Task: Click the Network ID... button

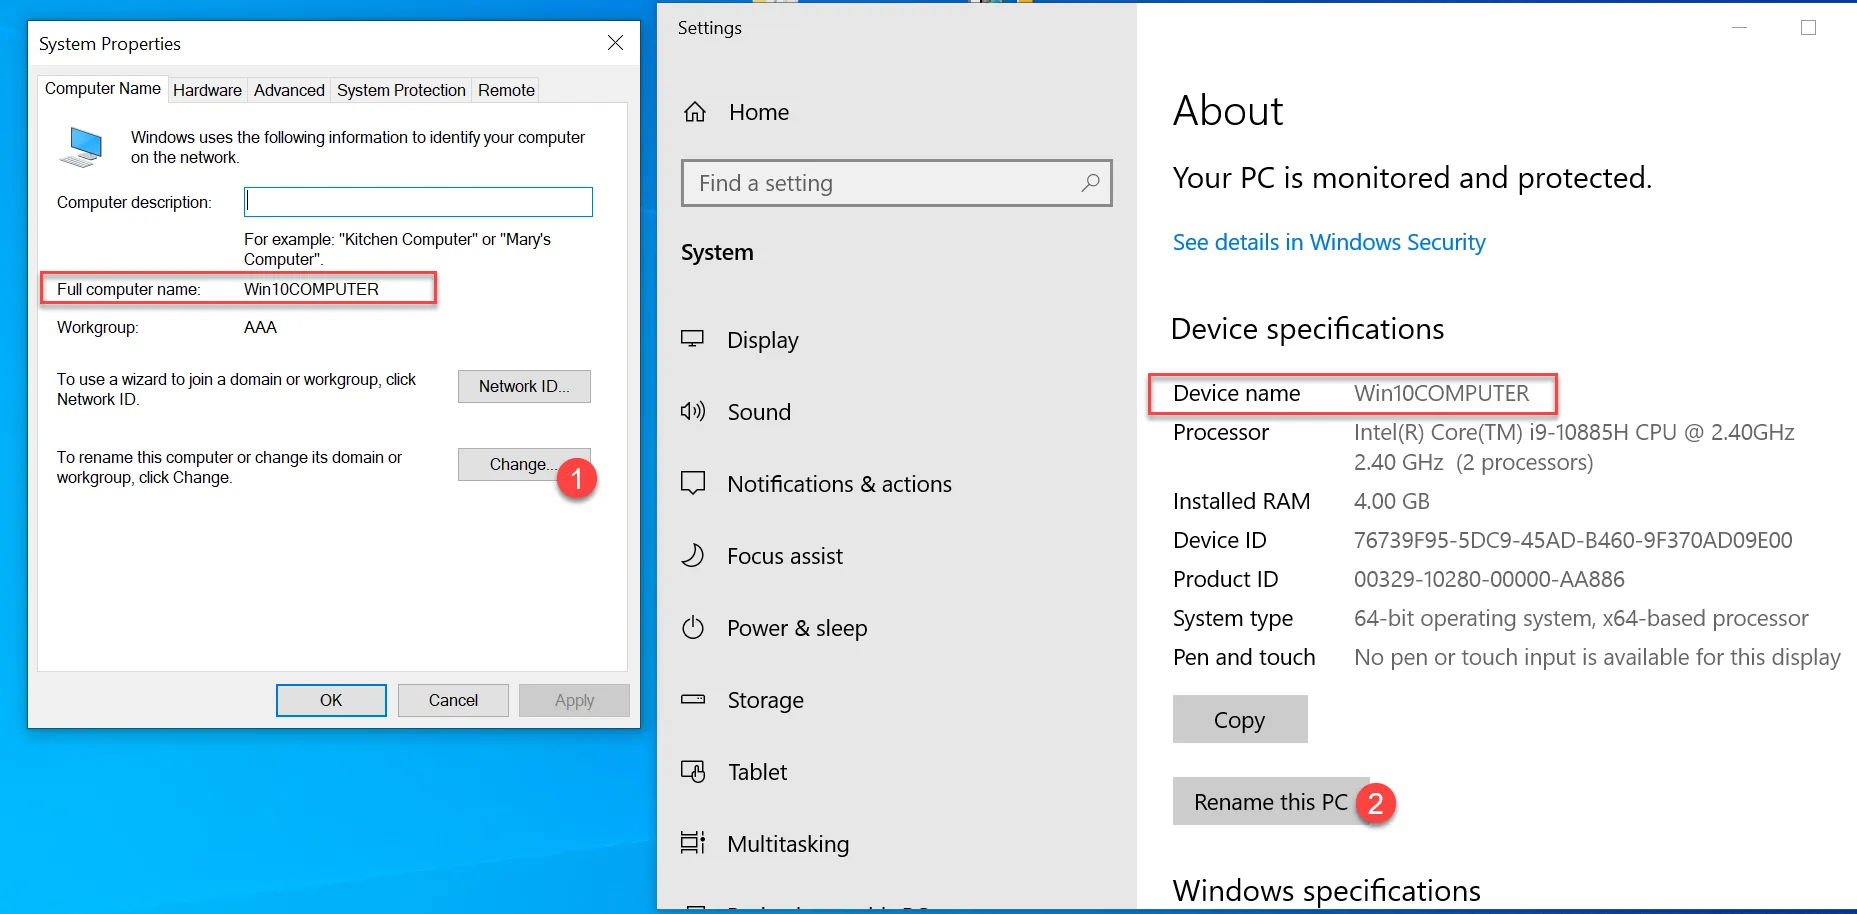Action: 524,386
